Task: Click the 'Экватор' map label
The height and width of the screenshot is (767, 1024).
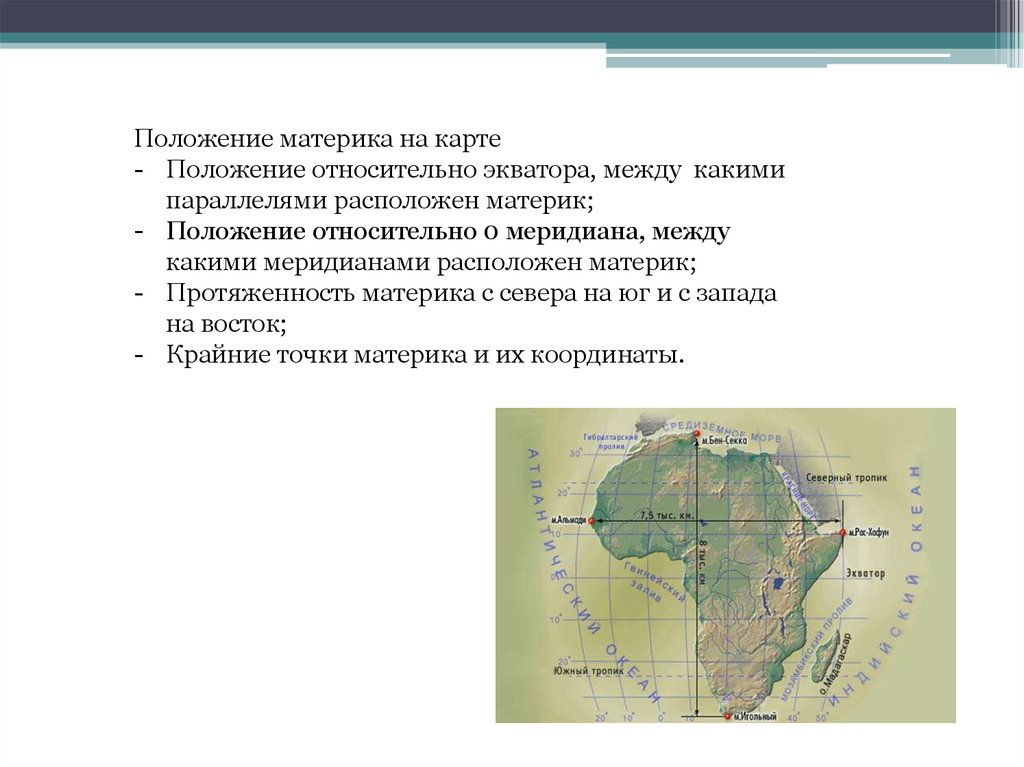Action: pos(866,573)
